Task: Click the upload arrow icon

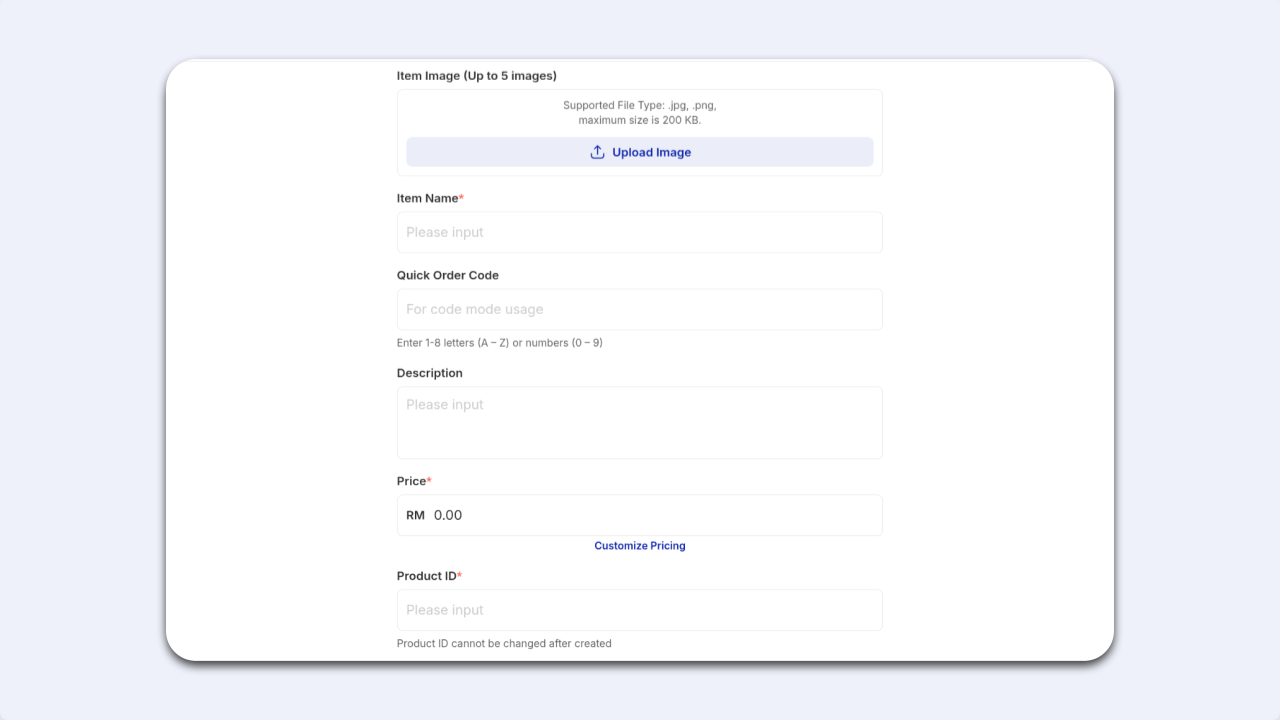Action: pyautogui.click(x=597, y=152)
